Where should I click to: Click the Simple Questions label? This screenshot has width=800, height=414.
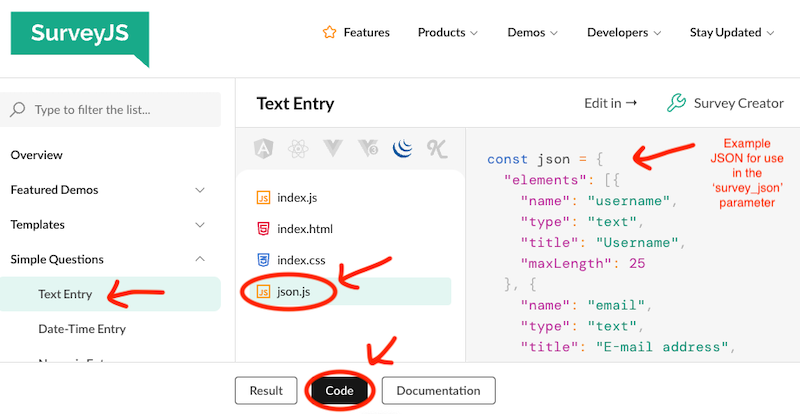tap(57, 259)
